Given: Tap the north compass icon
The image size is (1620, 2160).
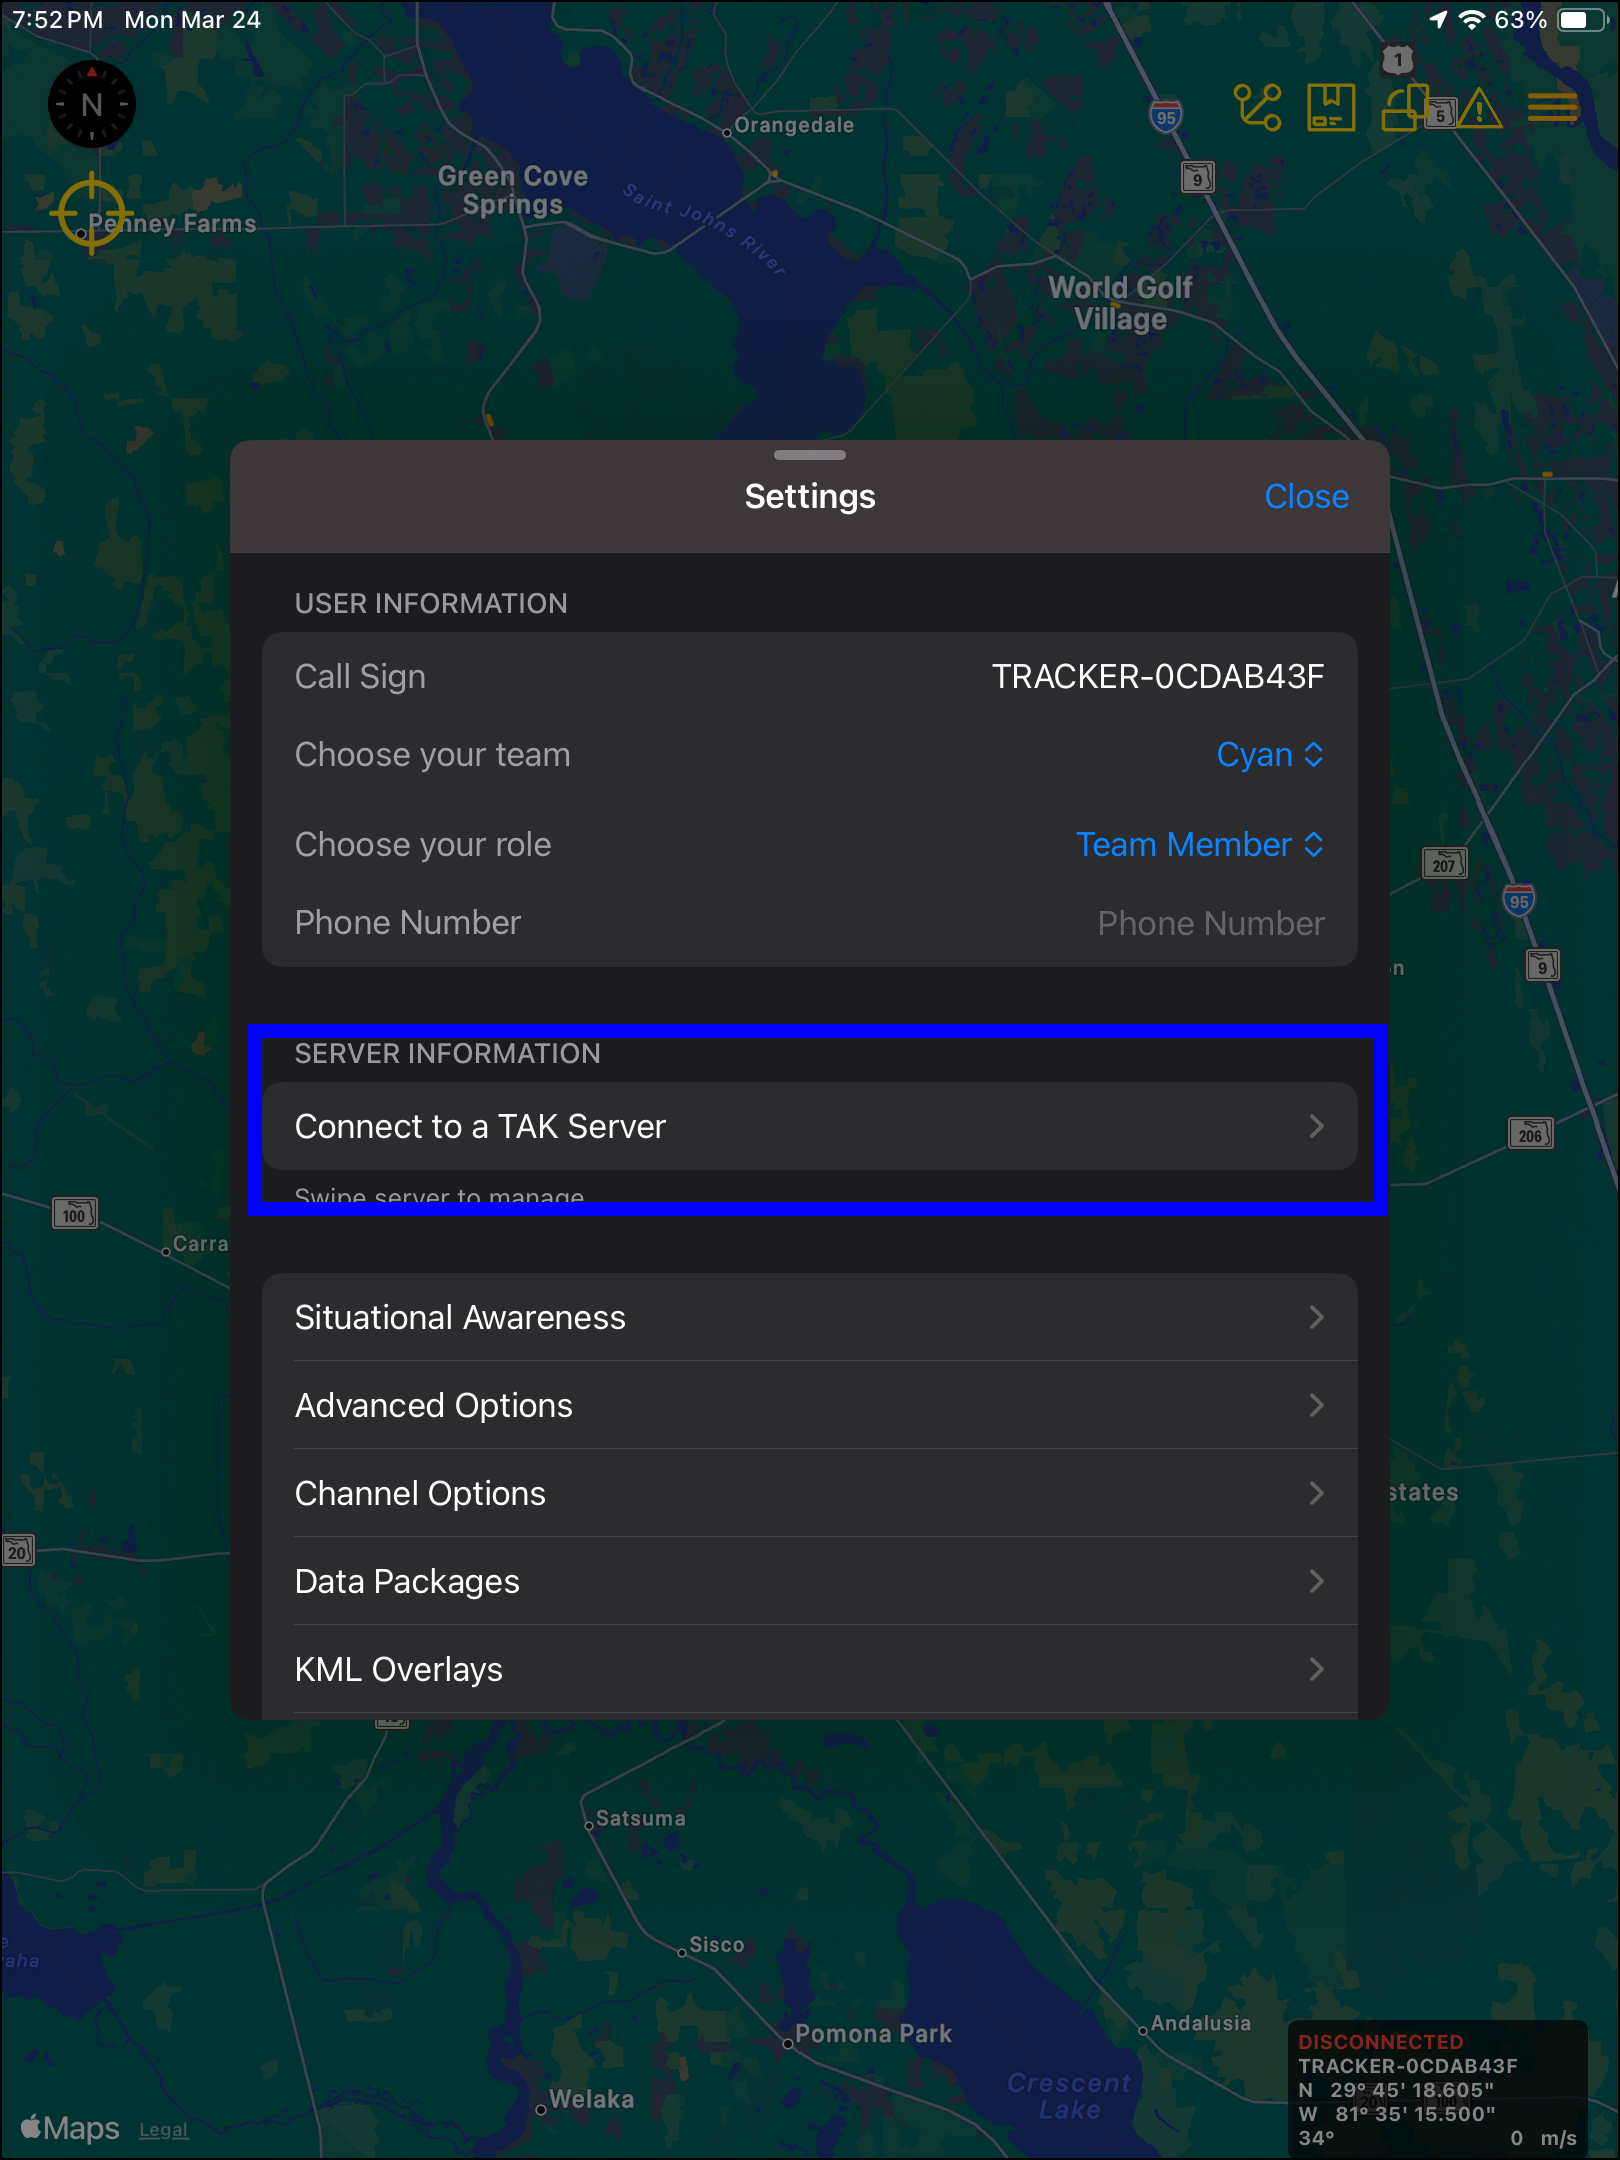Looking at the screenshot, I should (x=92, y=104).
